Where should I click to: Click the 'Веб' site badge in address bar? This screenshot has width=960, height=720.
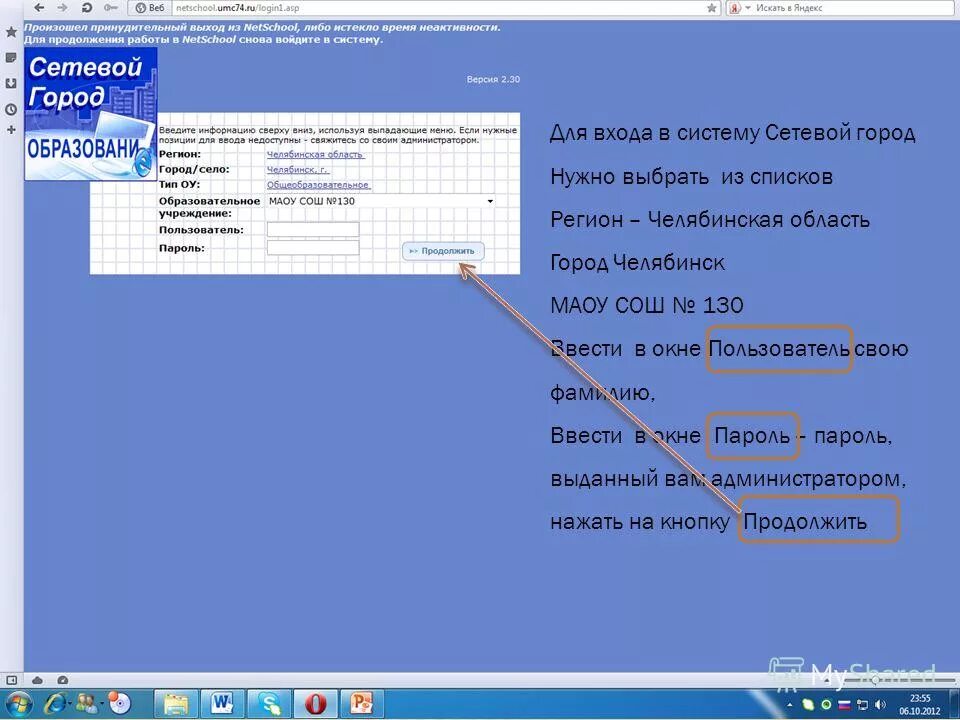(x=149, y=7)
